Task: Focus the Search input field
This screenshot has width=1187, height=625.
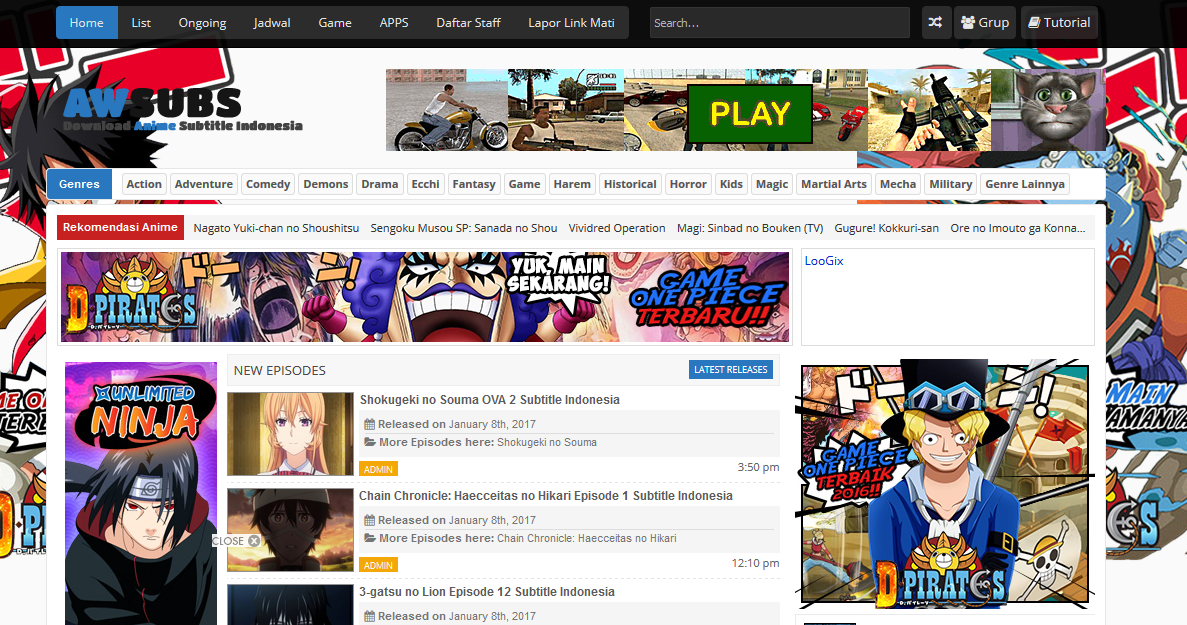Action: (780, 23)
